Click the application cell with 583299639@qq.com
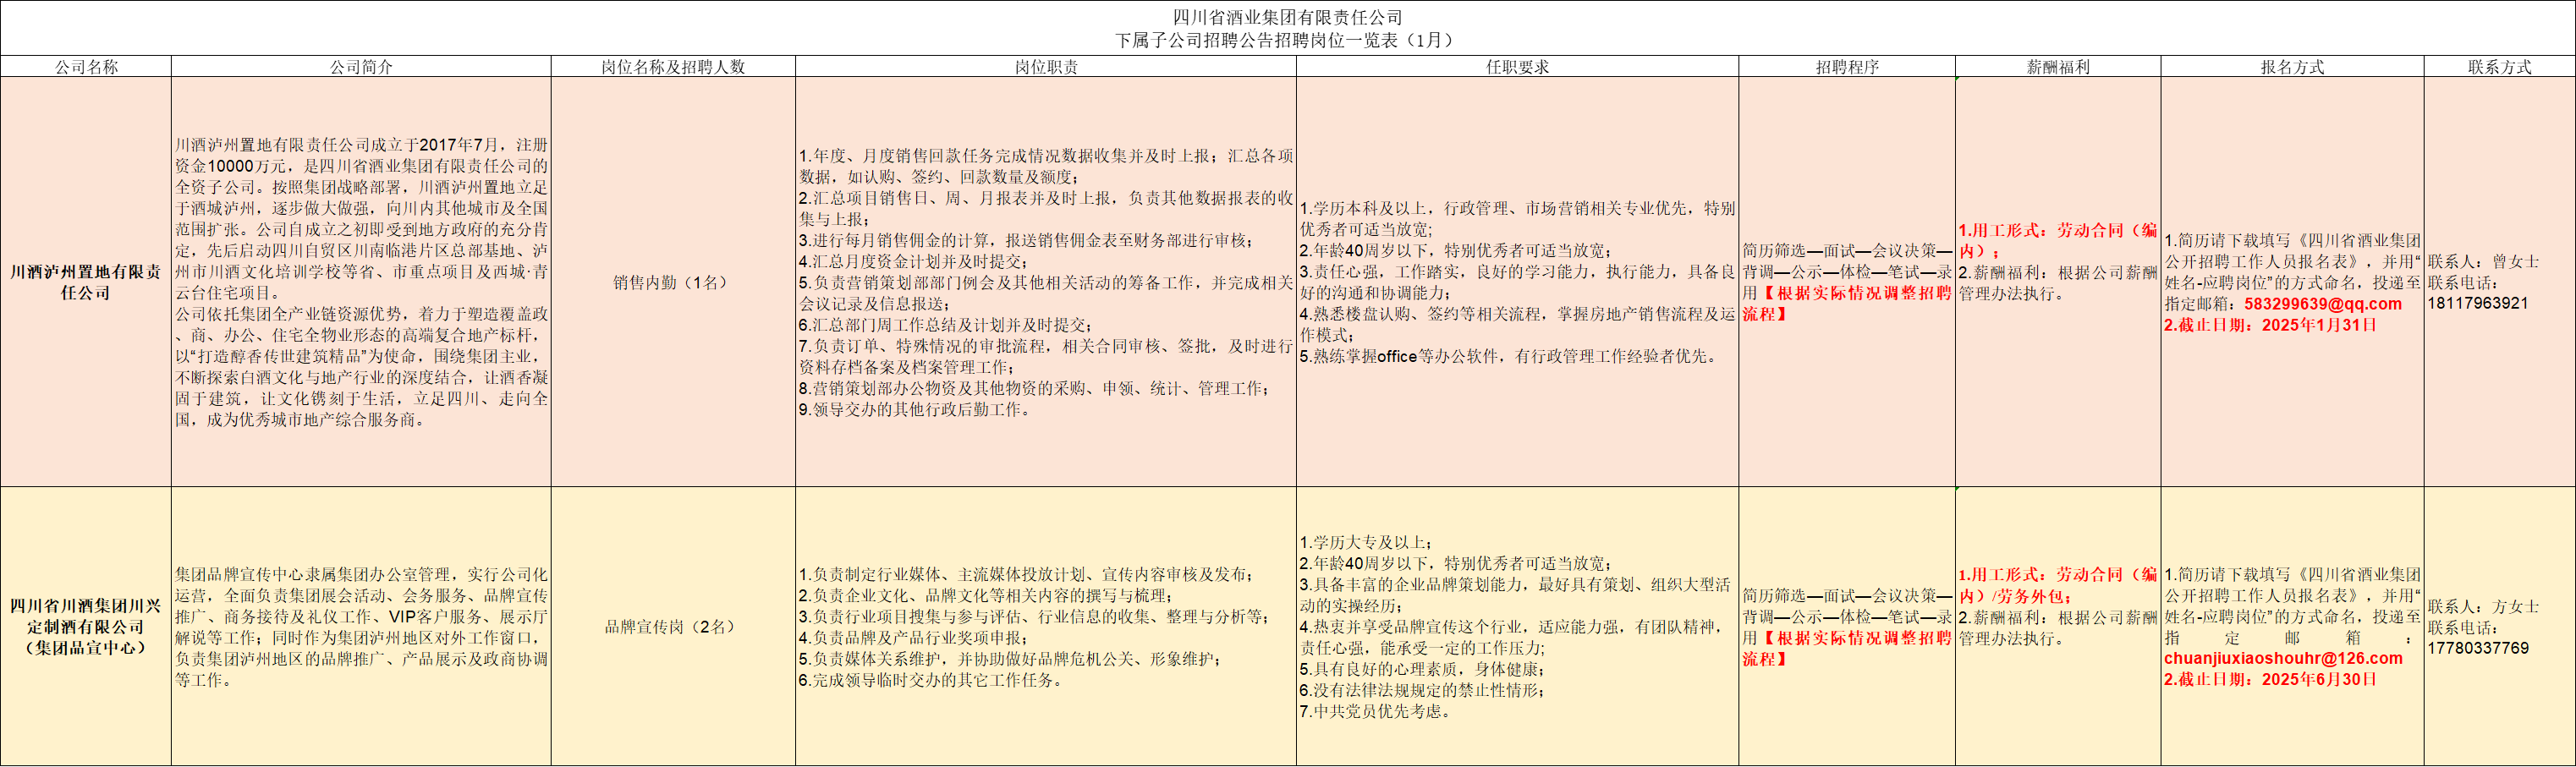 [x=2292, y=282]
